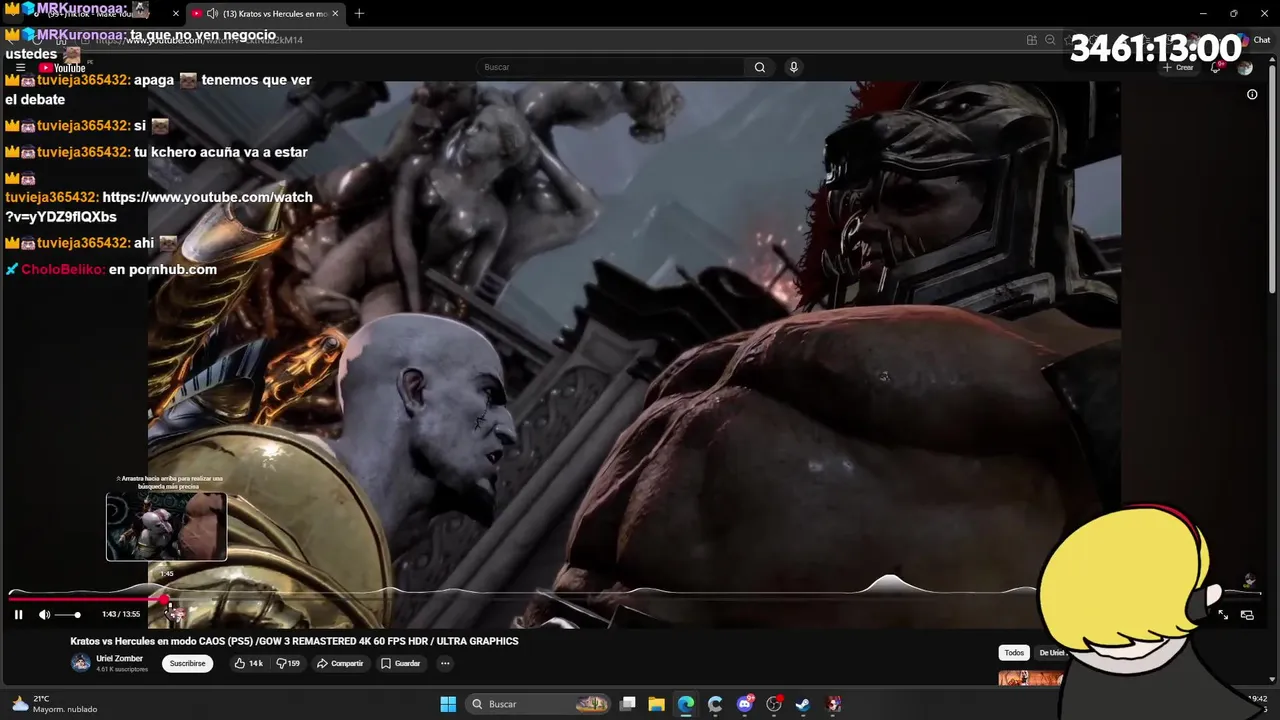Viewport: 1280px width, 720px height.
Task: Click the 1:43 / 13:55 time display
Action: tap(121, 614)
